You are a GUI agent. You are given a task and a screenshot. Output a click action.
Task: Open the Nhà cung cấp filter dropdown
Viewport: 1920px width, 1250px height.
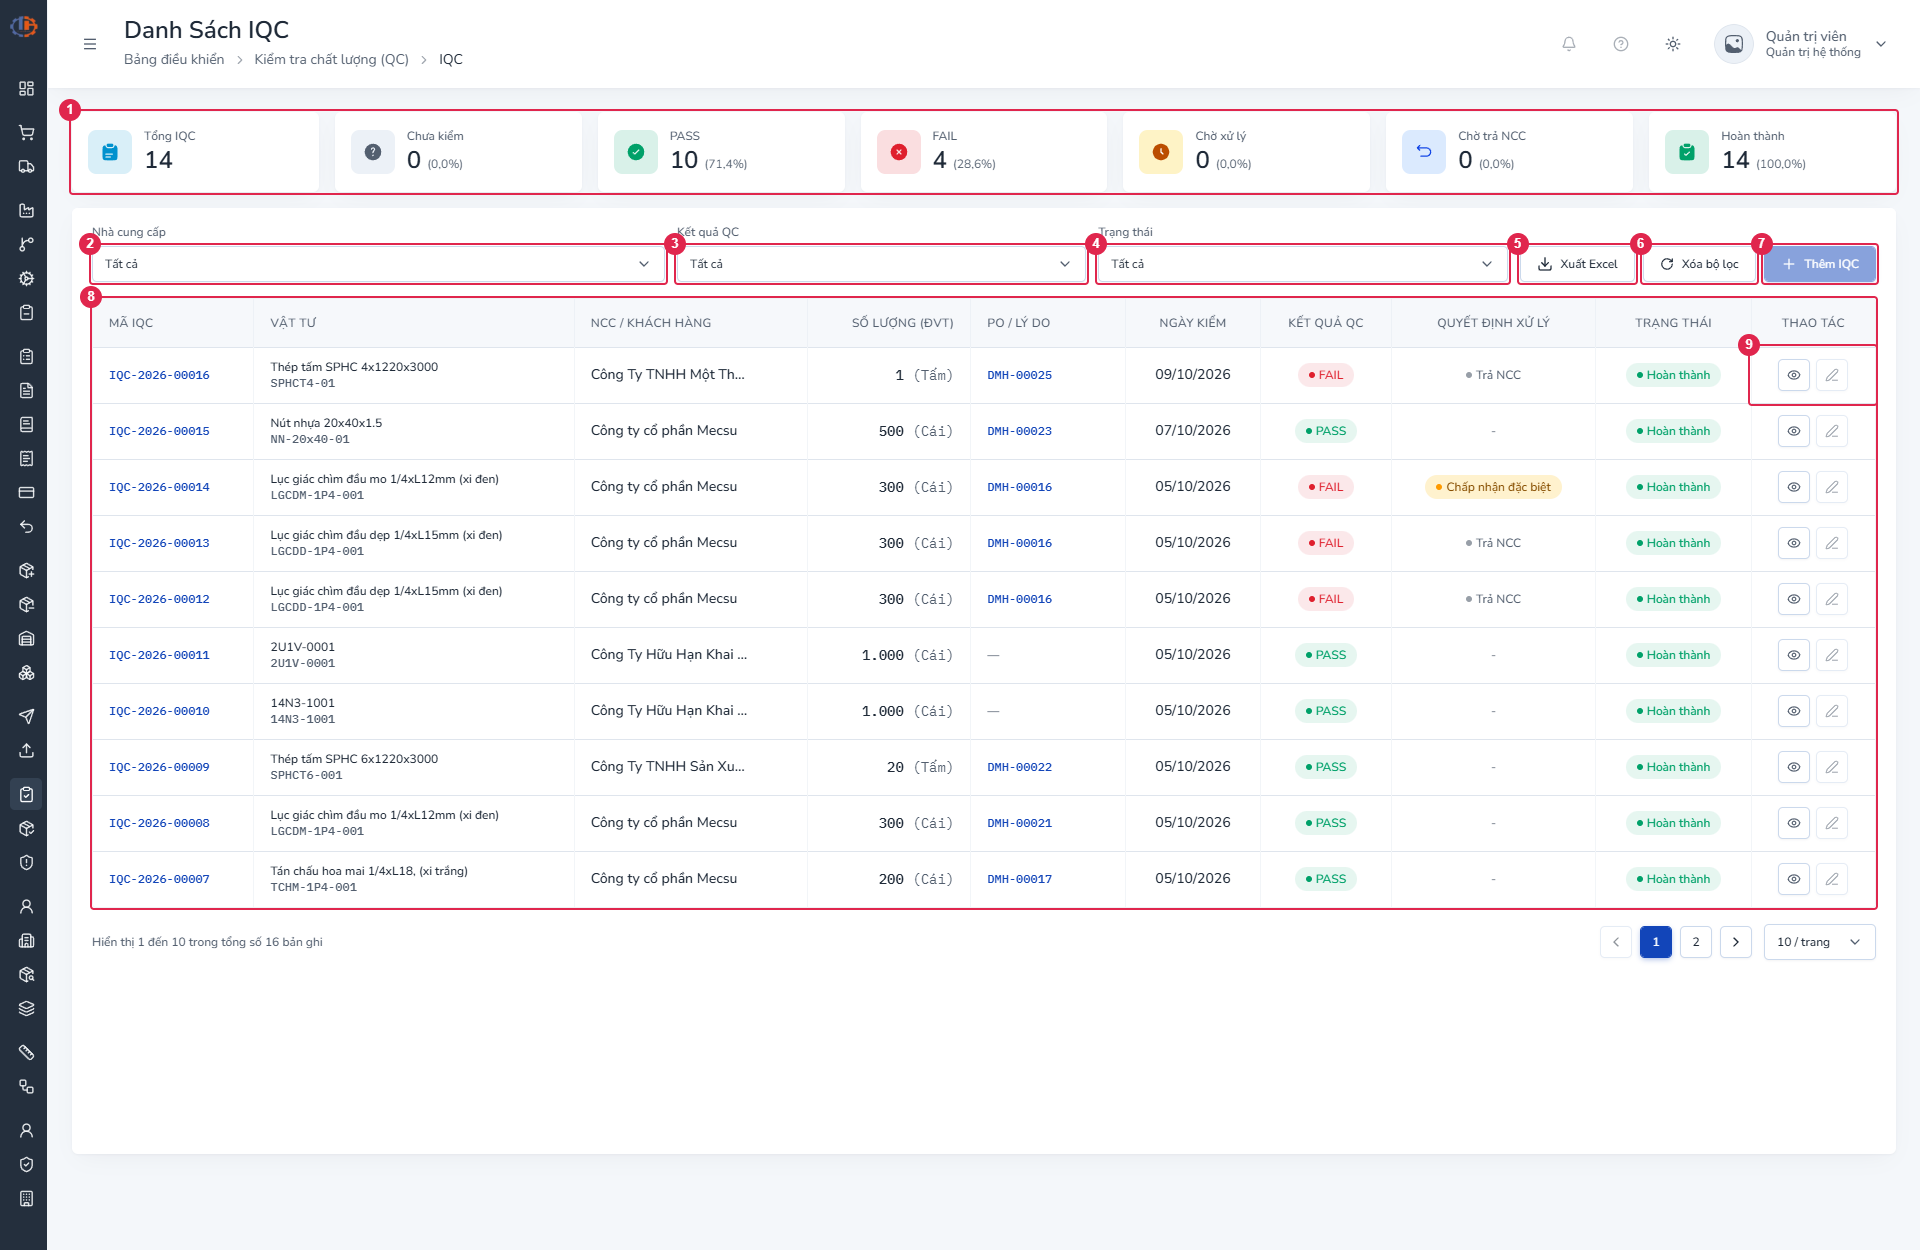coord(377,264)
